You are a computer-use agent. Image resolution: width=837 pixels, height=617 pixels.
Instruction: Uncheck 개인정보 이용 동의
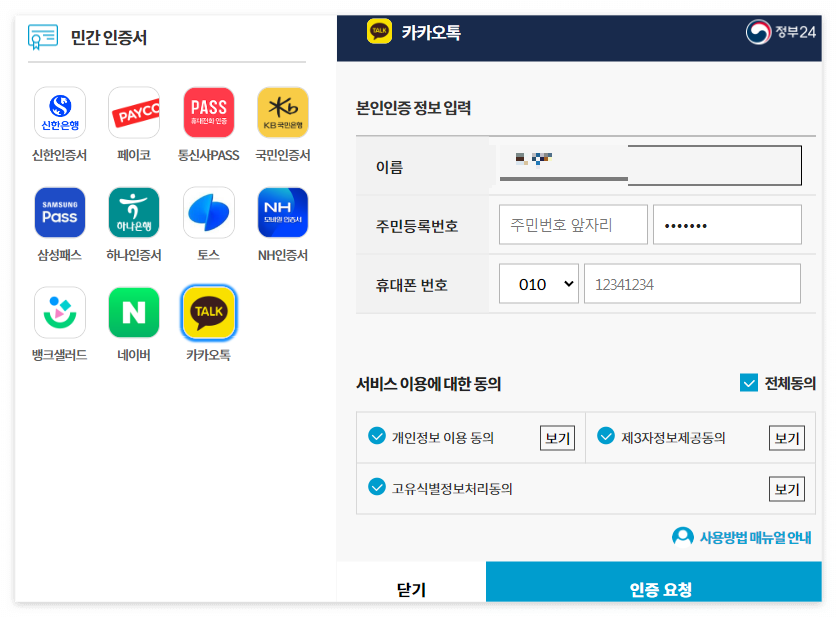(x=377, y=436)
